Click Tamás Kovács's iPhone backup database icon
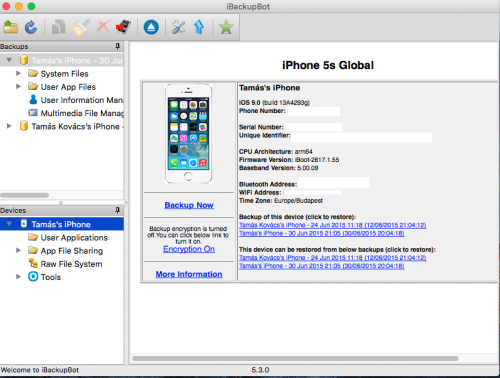Screen dimensions: 500x378 click(x=23, y=126)
